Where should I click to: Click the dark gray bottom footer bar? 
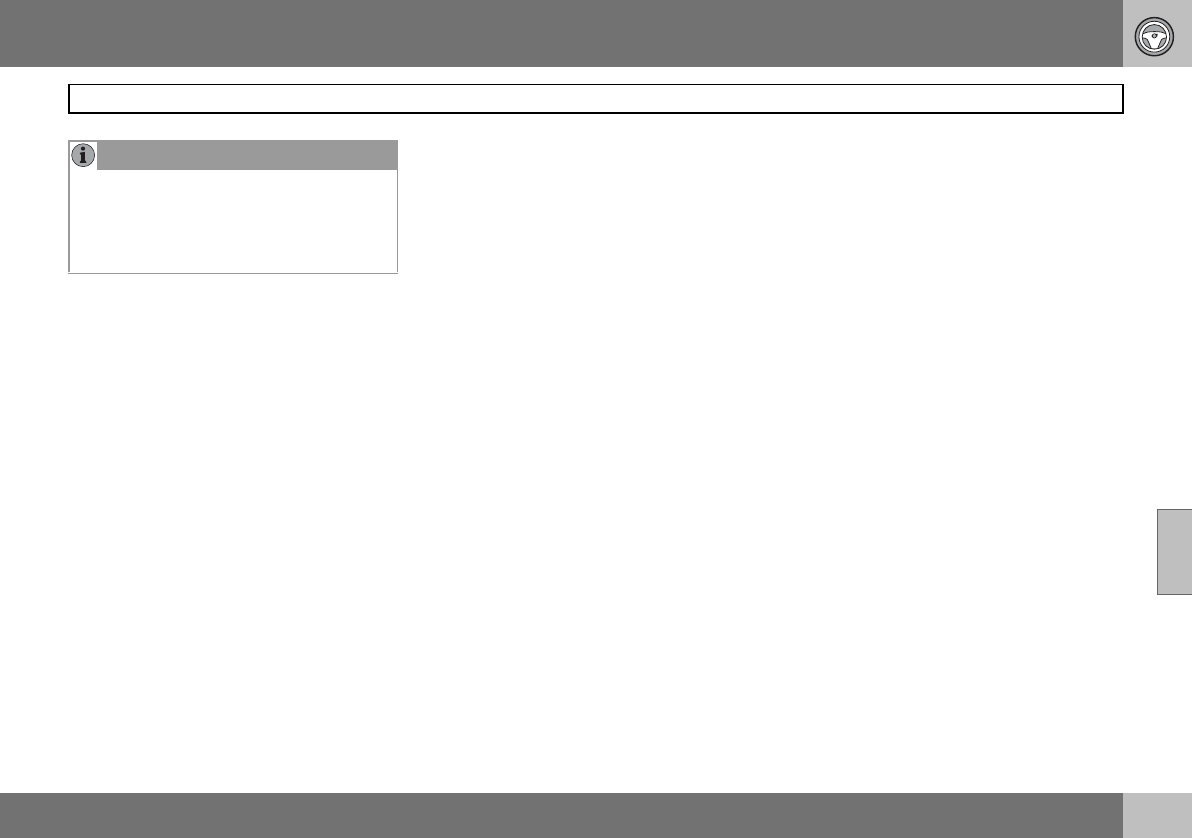pyautogui.click(x=561, y=815)
